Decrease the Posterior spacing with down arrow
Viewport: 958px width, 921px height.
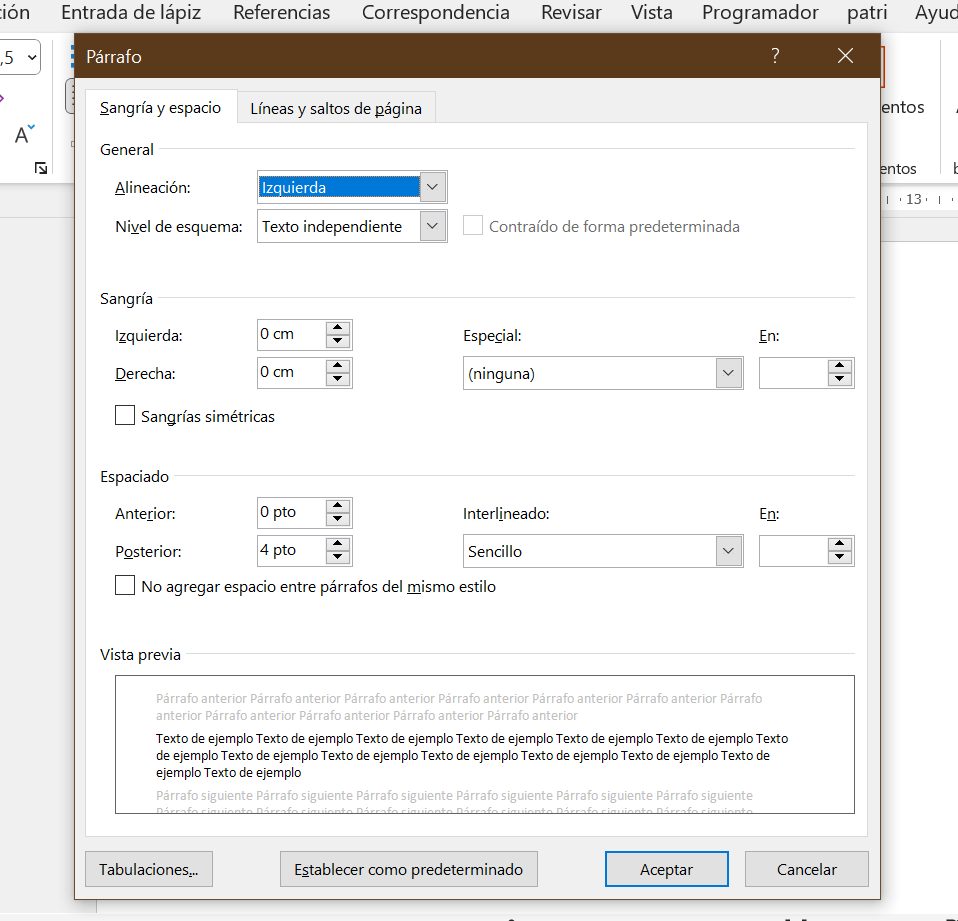pos(338,557)
